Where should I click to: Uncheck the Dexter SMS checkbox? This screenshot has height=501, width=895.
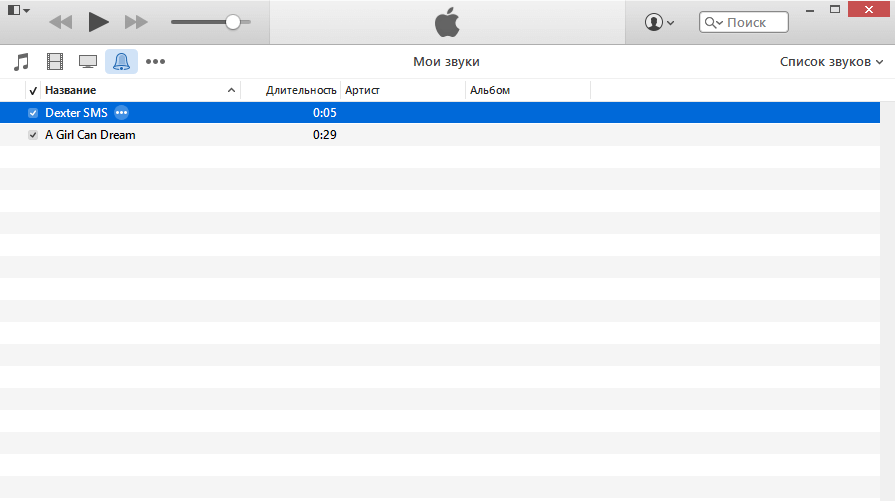click(33, 113)
